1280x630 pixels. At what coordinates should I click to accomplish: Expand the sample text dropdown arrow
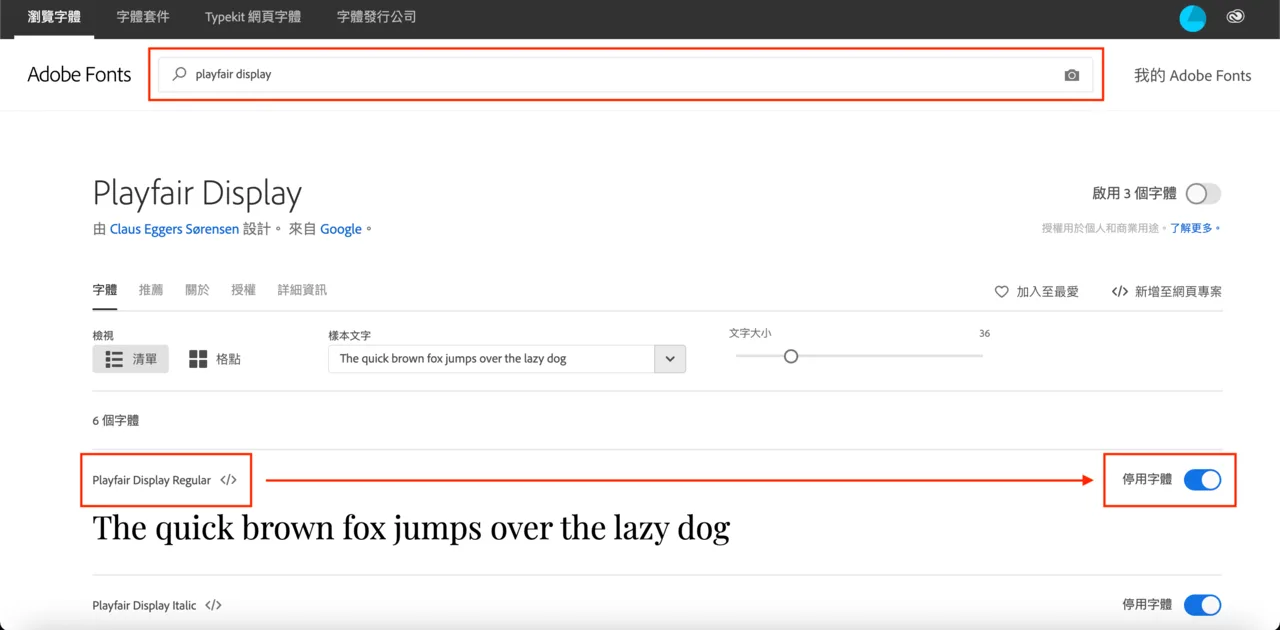point(670,359)
